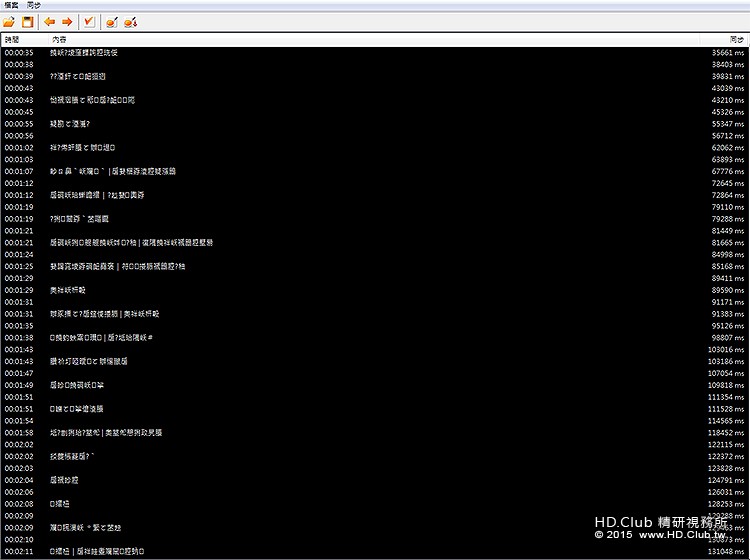Select the row with time 00:00:35
Screen dimensions: 750x560
click(x=375, y=53)
